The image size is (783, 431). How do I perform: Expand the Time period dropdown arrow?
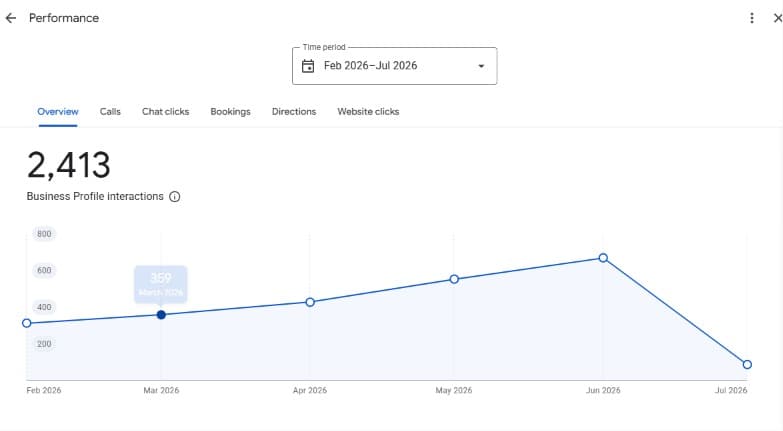click(481, 66)
